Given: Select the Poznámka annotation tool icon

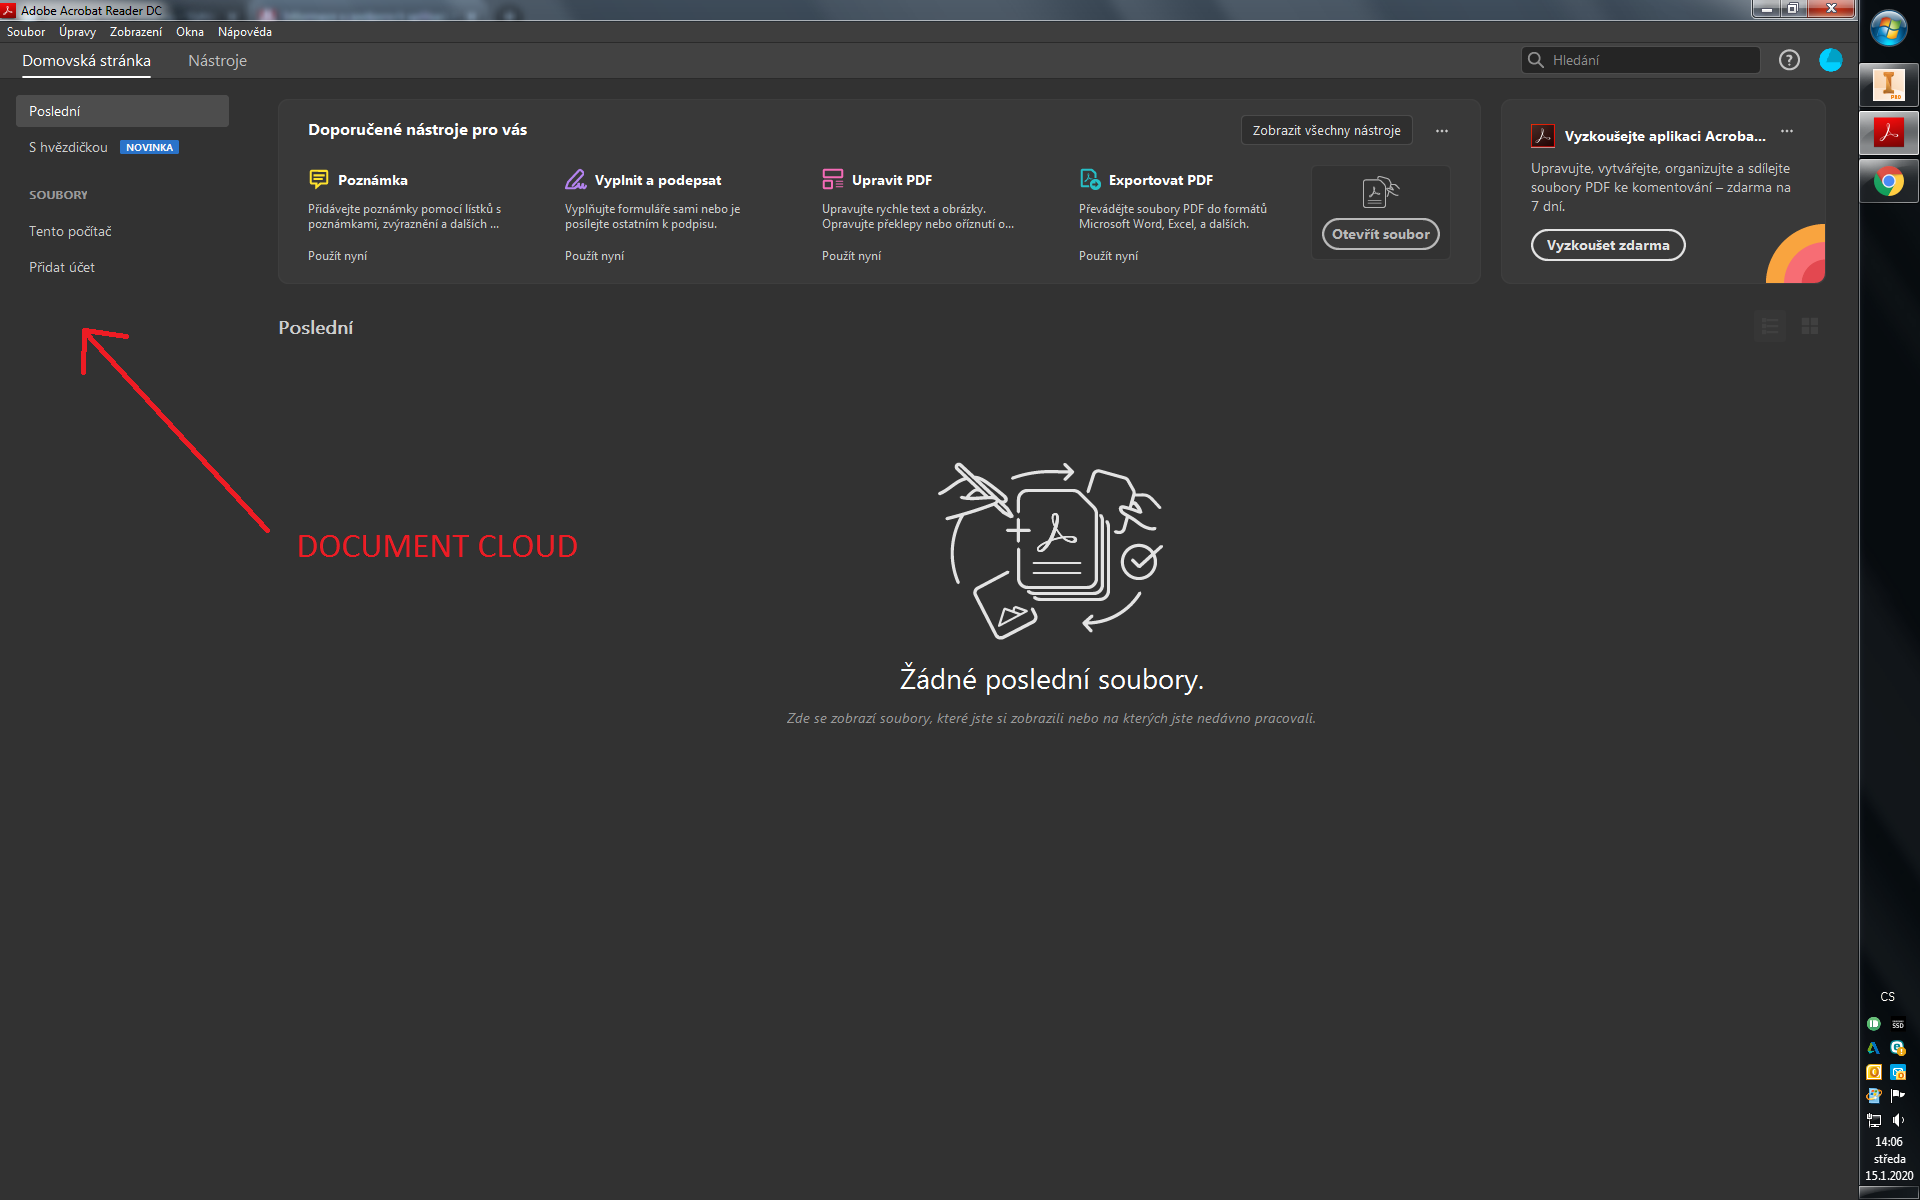Looking at the screenshot, I should point(318,179).
